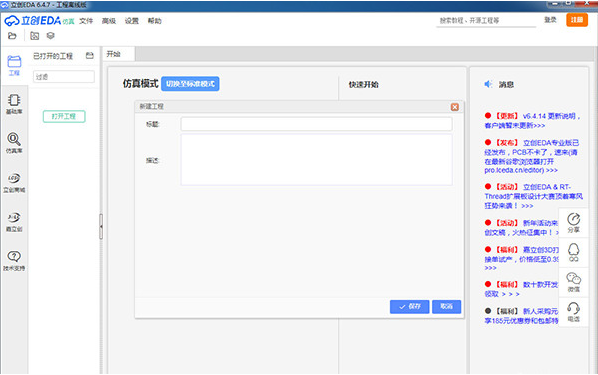This screenshot has height=375, width=598.
Task: Click the 微信 WeChat icon
Action: pos(574,282)
